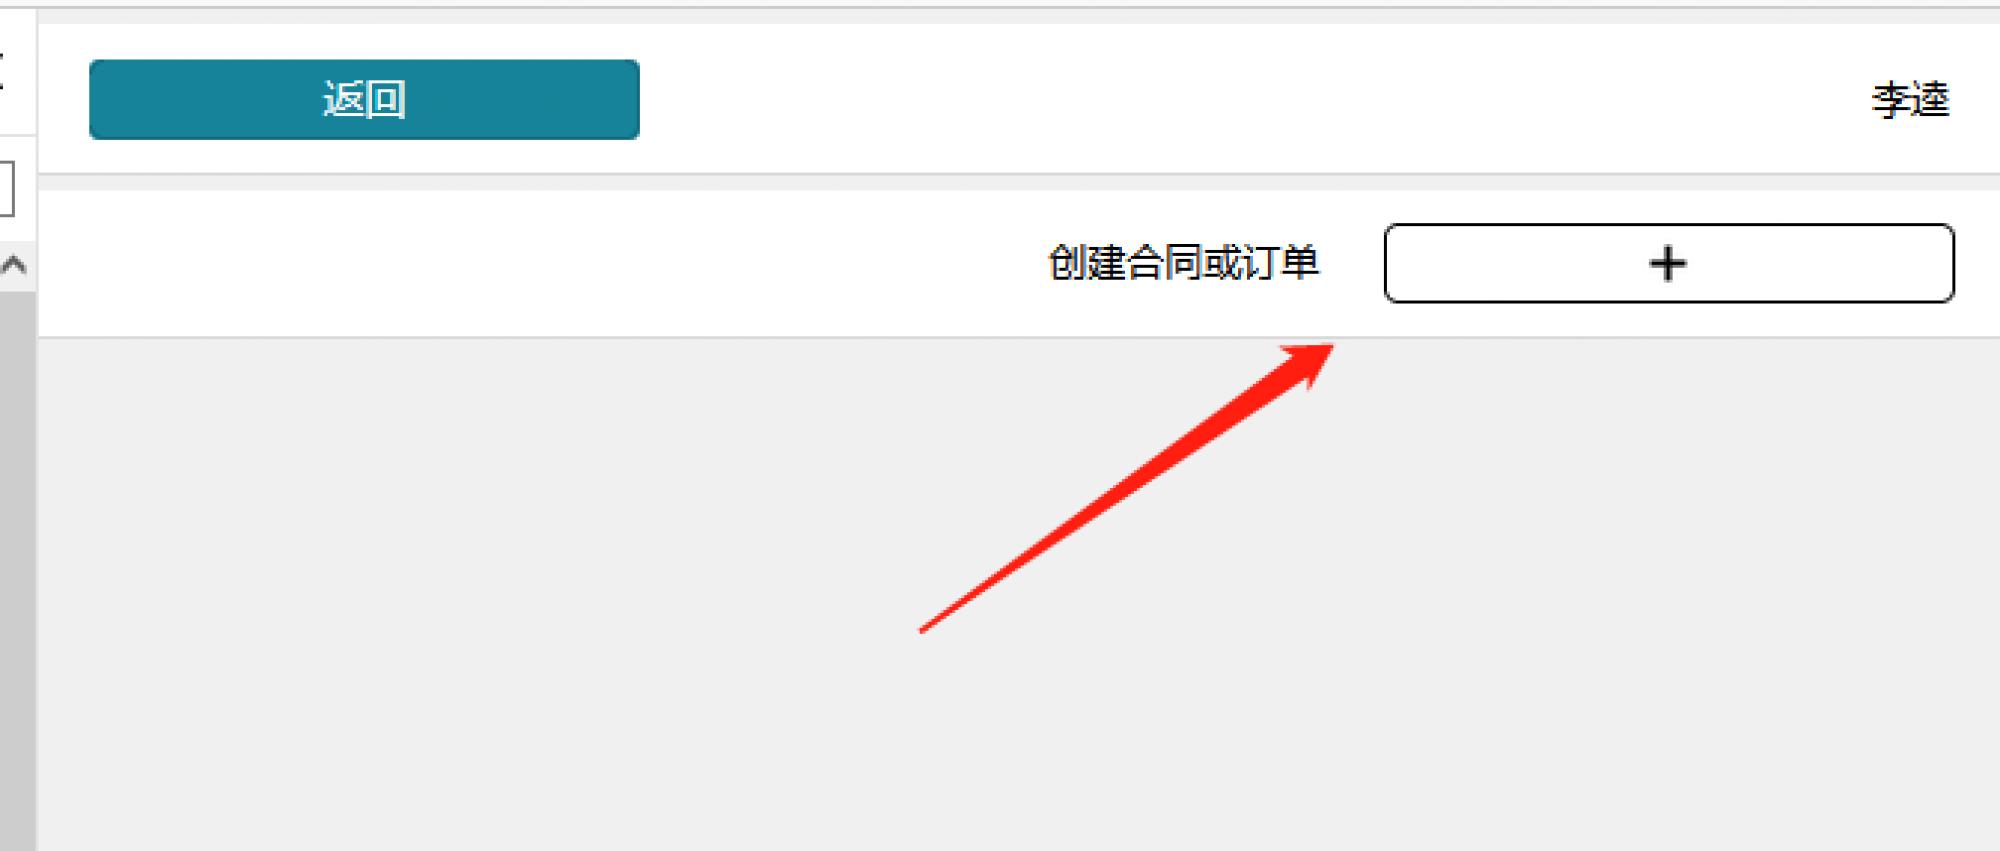The image size is (2000, 851).
Task: Click the gray vertical scrollbar track
Action: (17, 570)
